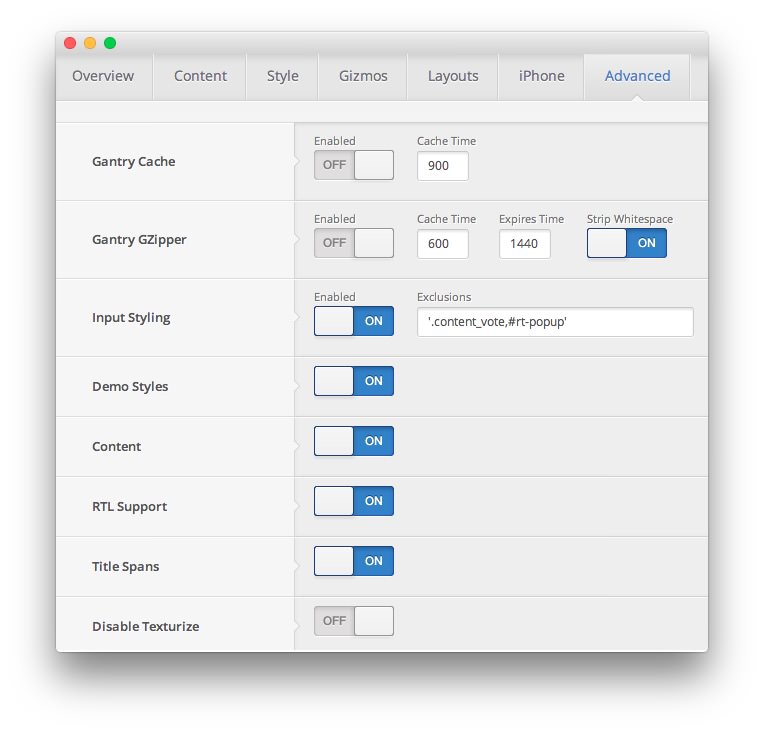Click GZipper Cache Time field showing 600
764x732 pixels.
(x=442, y=244)
